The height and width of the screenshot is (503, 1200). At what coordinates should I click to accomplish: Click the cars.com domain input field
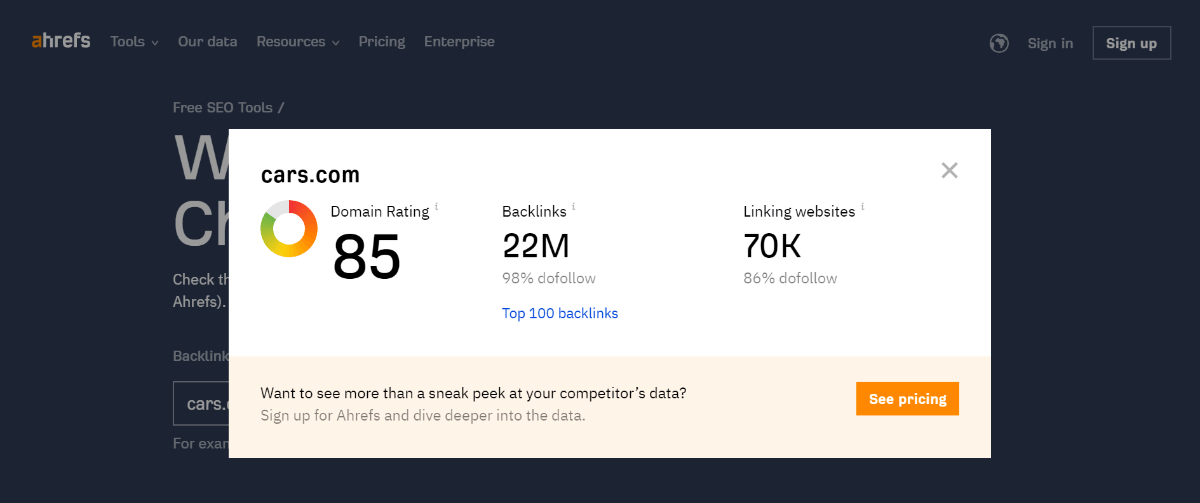click(x=201, y=404)
